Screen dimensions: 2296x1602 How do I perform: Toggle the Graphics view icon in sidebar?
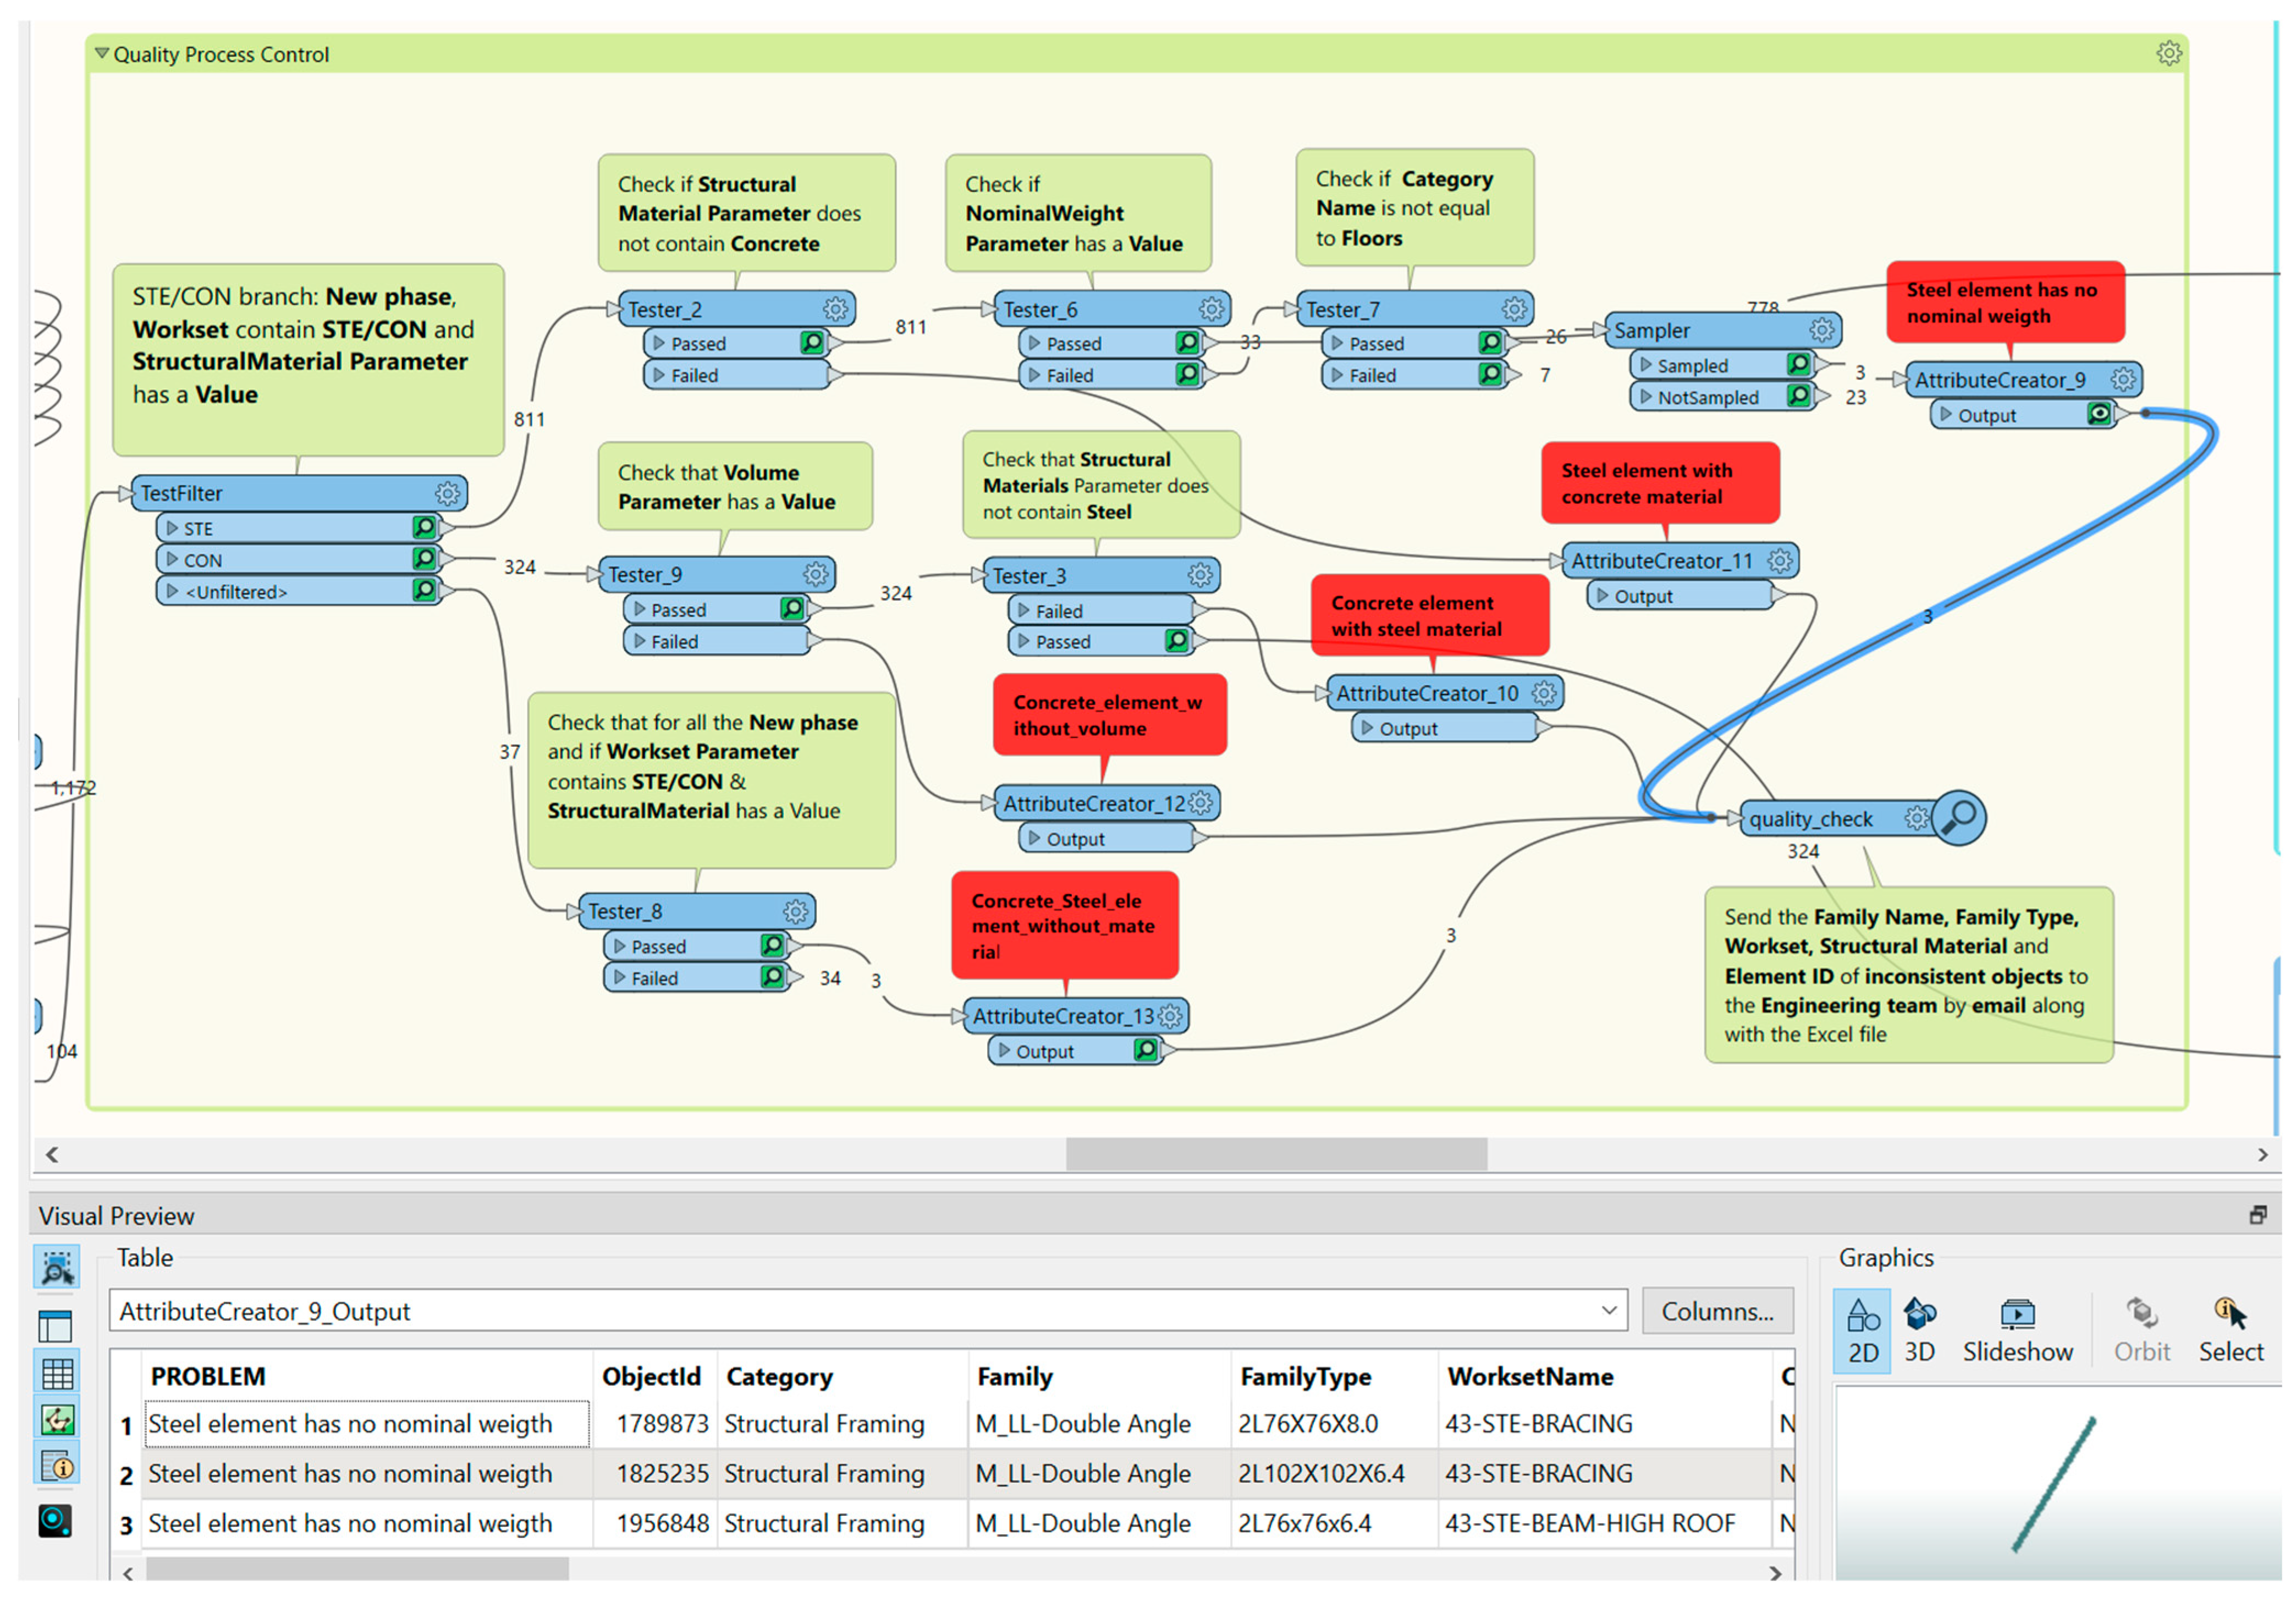coord(57,1420)
